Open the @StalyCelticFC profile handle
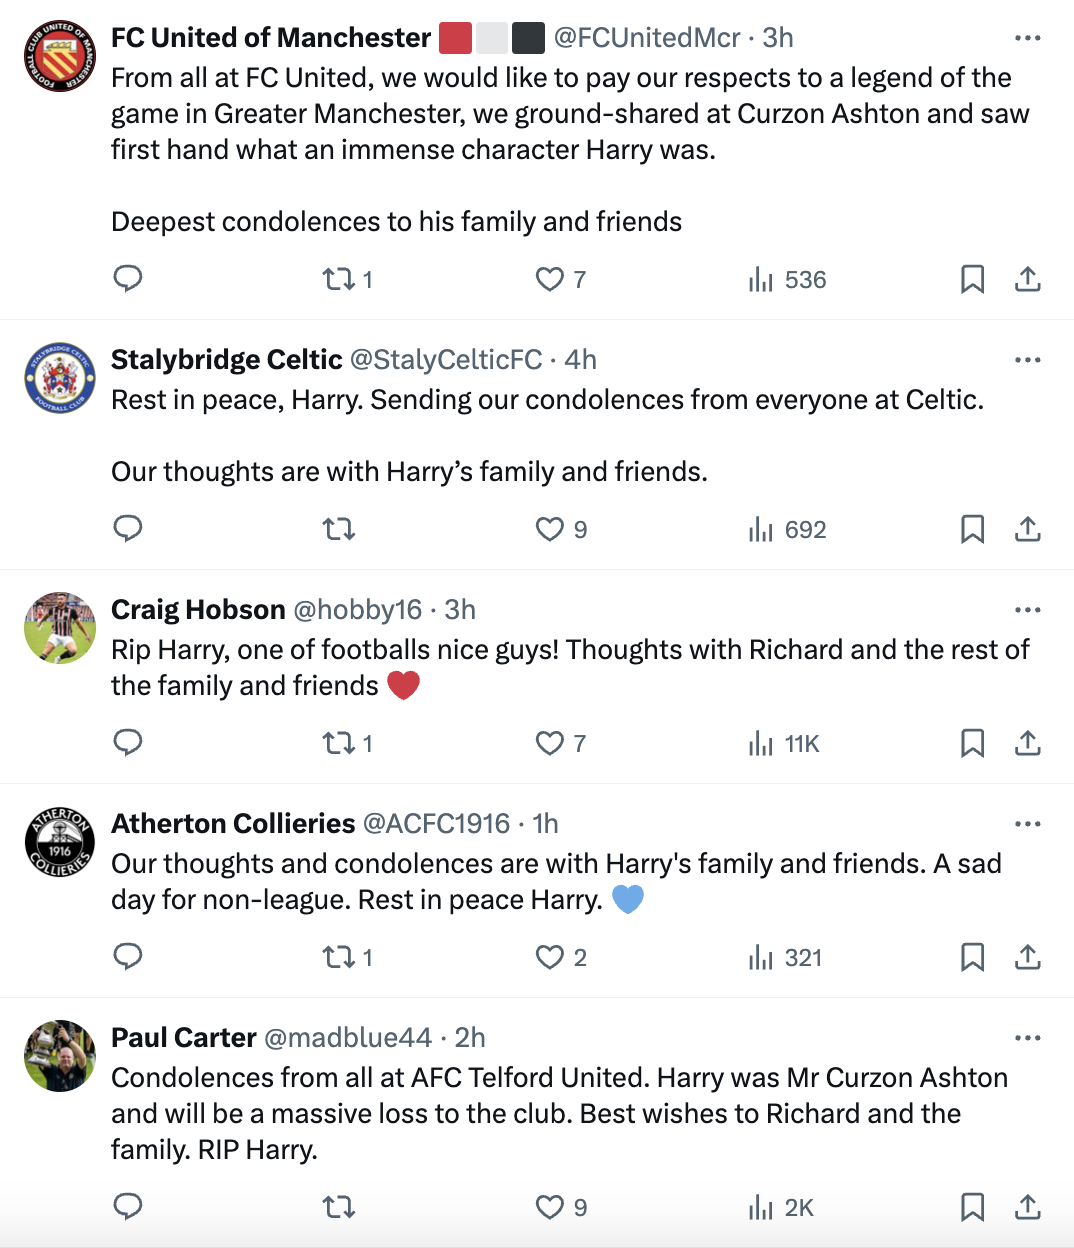Viewport: 1074px width, 1248px height. (x=446, y=360)
